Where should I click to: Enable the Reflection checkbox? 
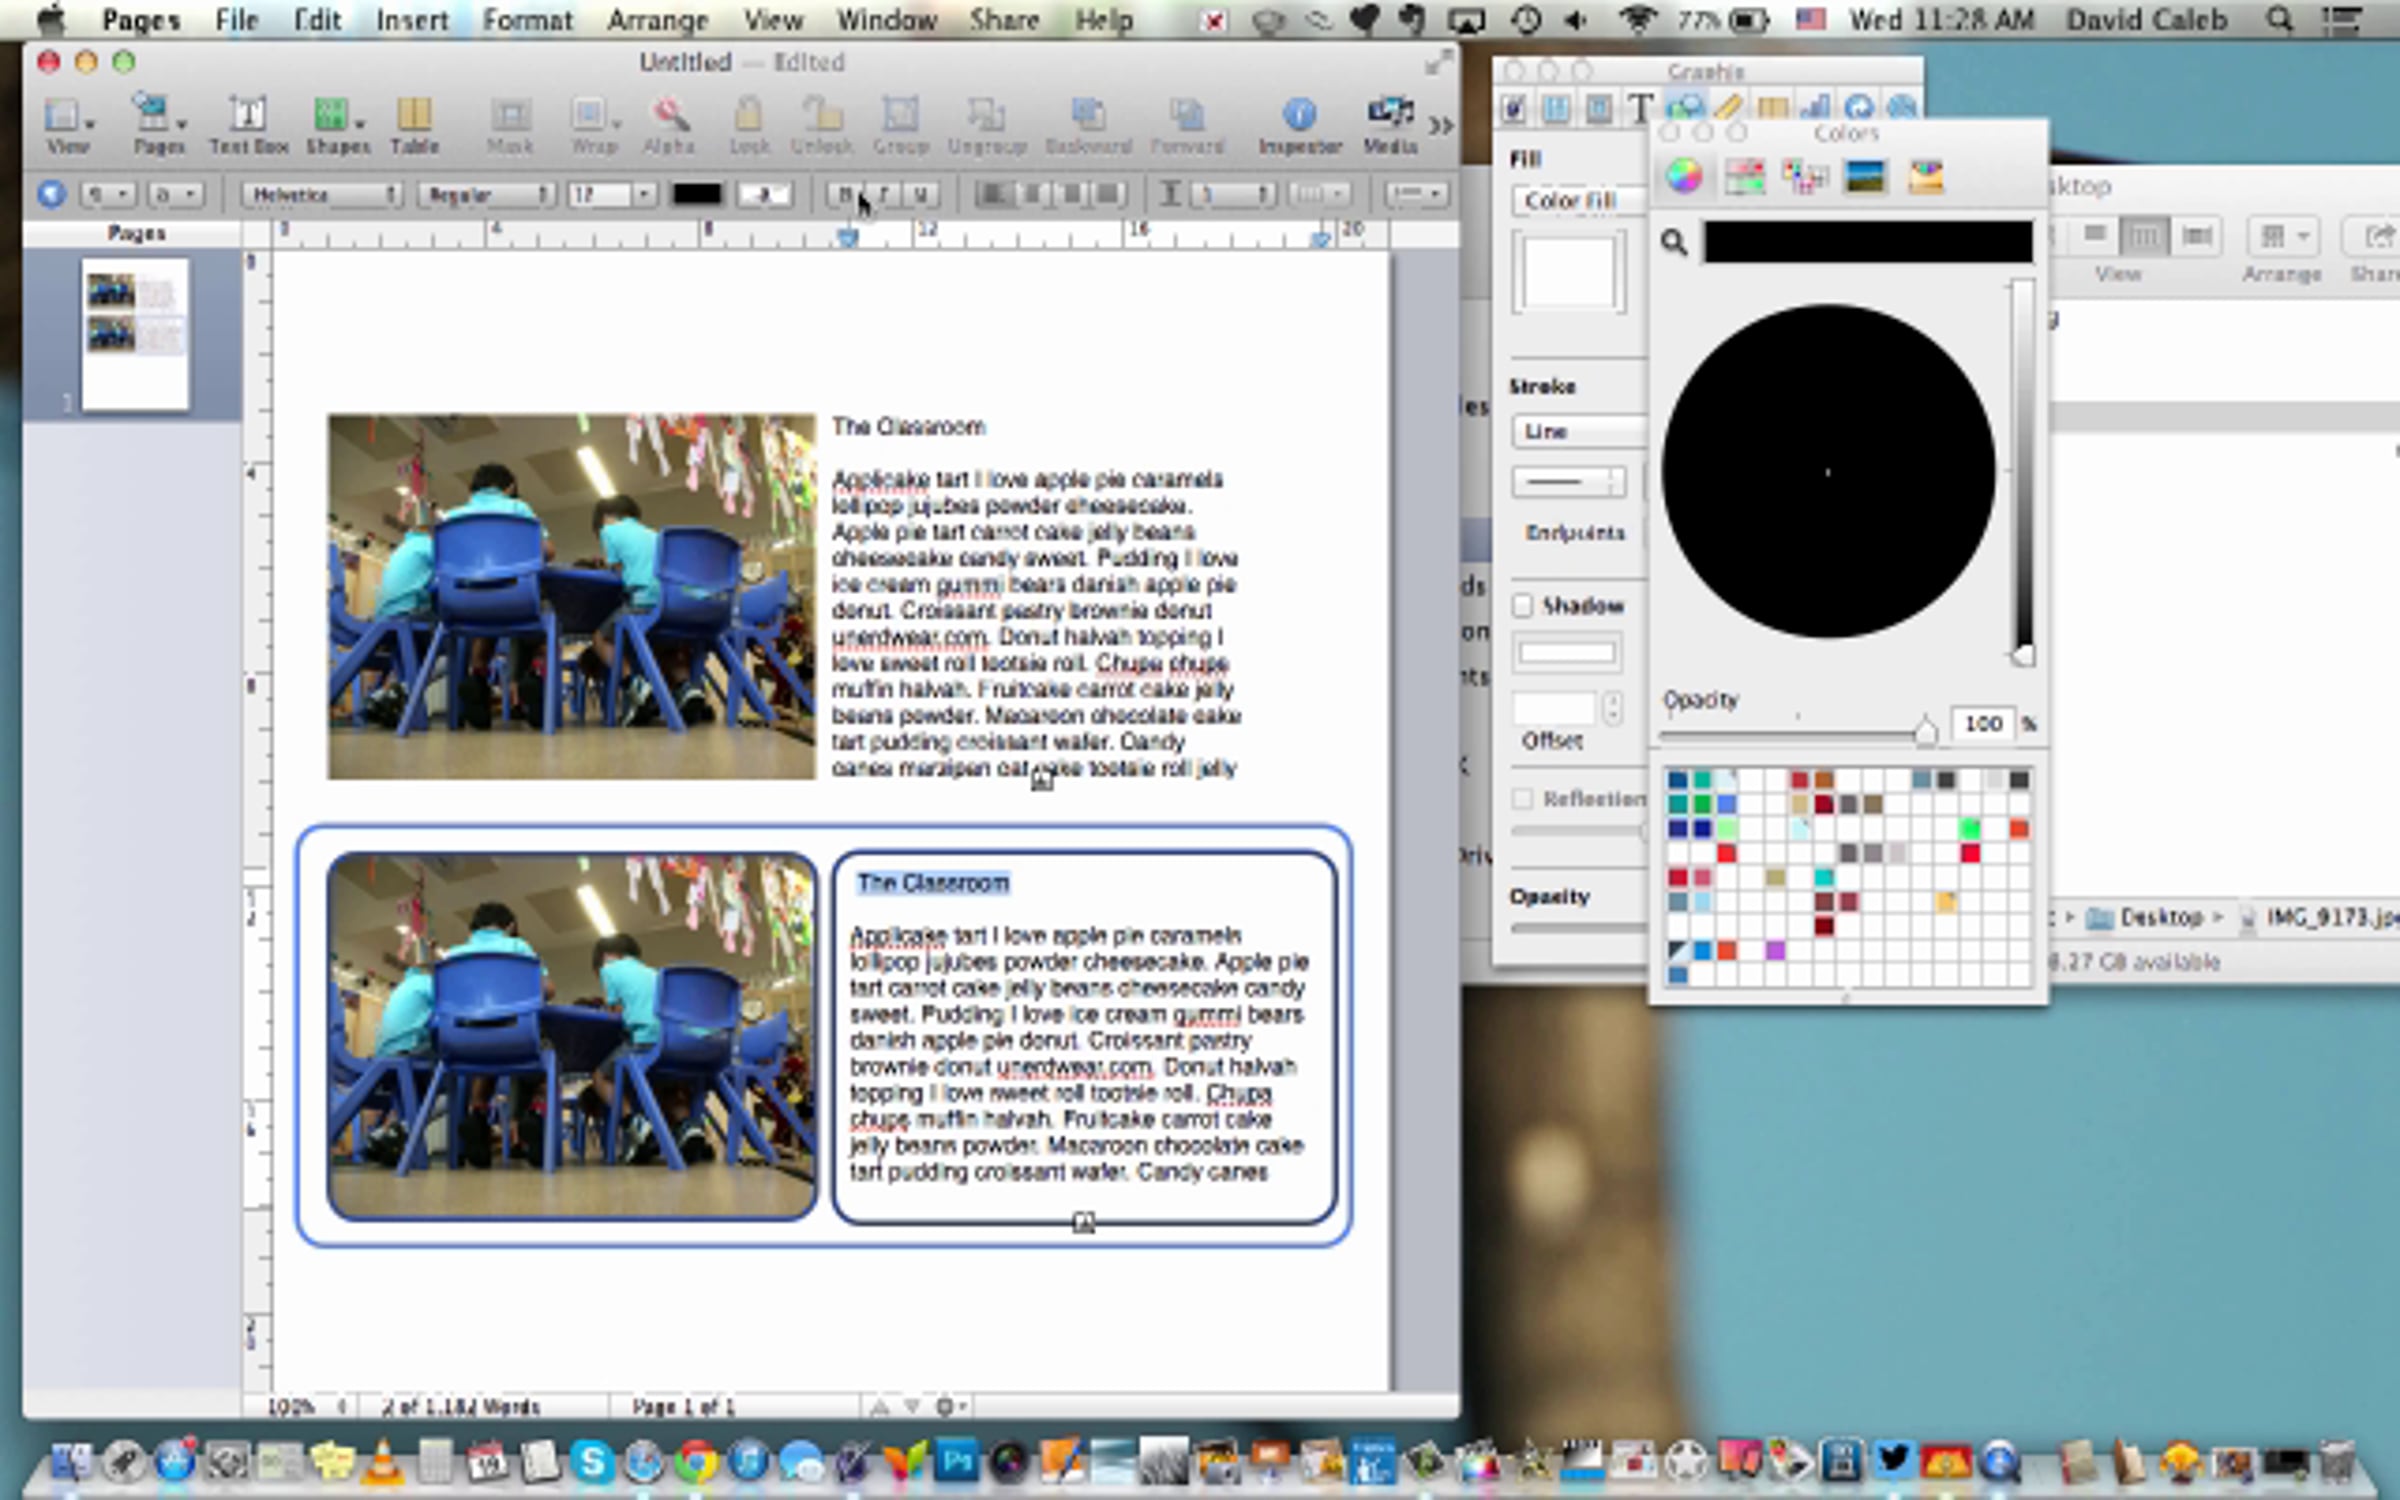pos(1523,798)
